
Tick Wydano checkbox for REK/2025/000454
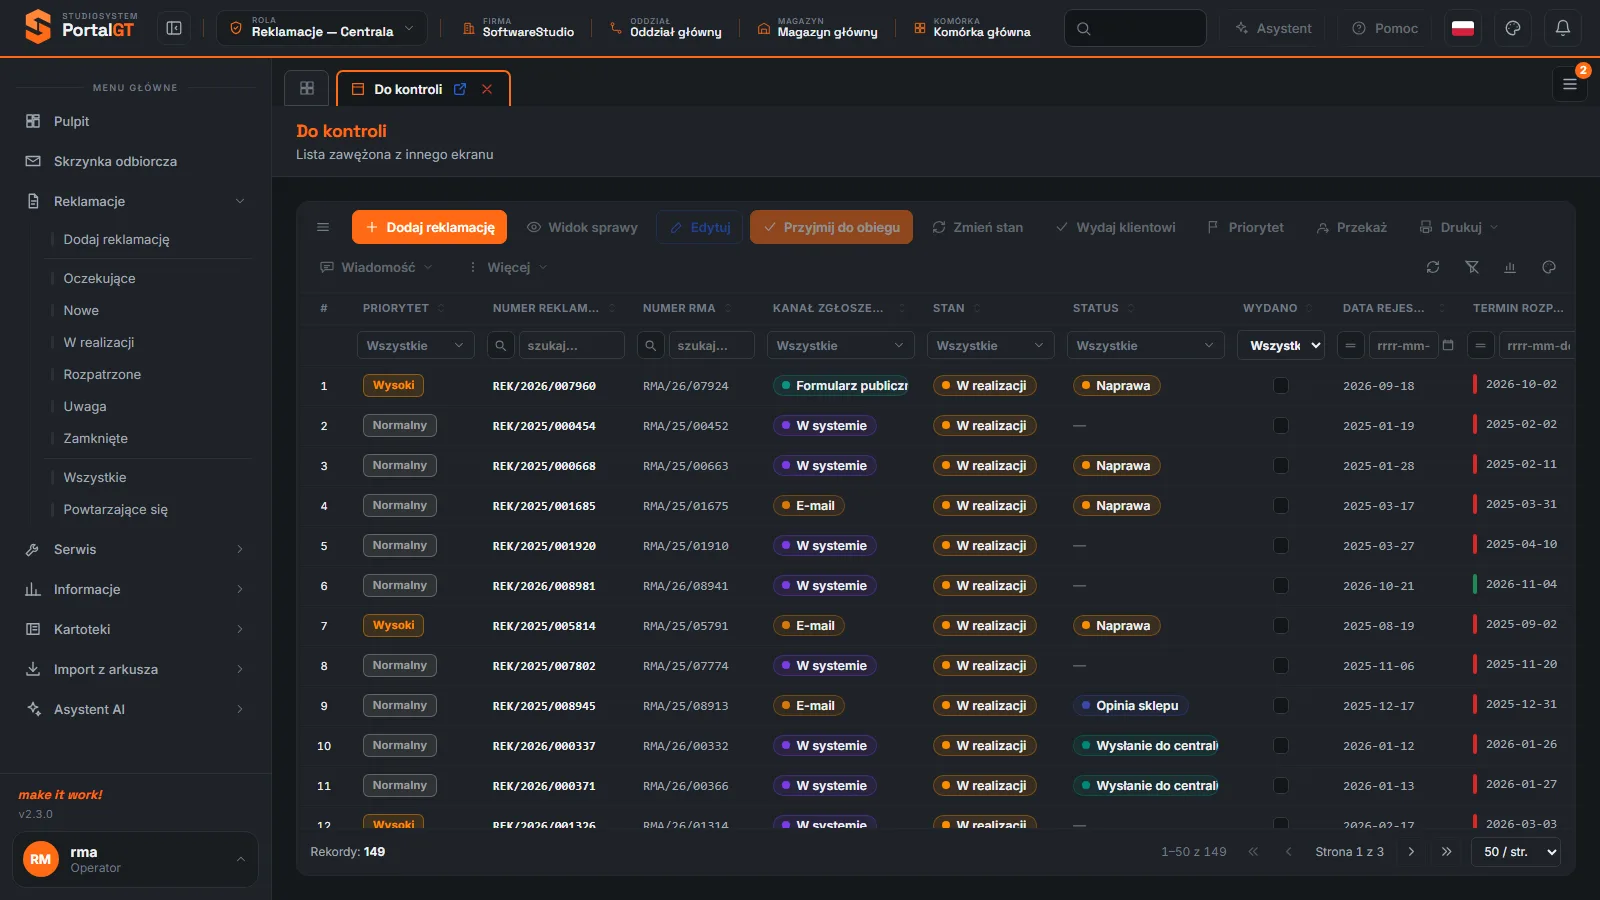point(1281,426)
